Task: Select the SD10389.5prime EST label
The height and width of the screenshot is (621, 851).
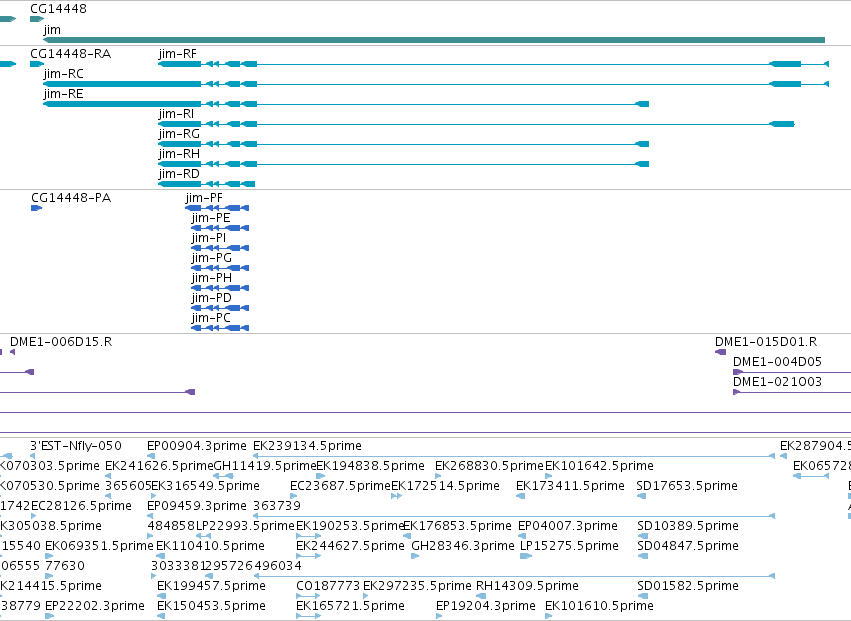Action: coord(688,526)
